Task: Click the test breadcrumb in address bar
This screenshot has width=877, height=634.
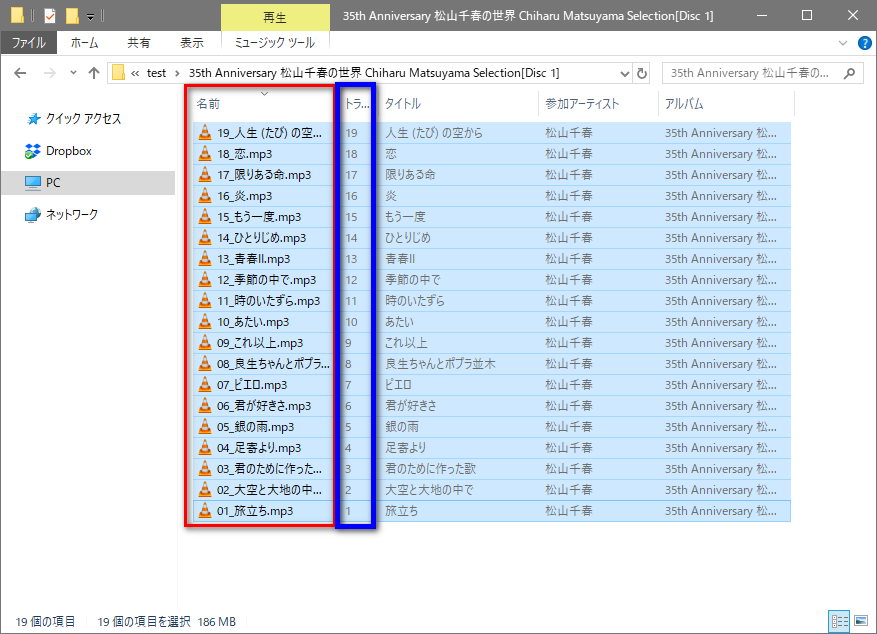Action: click(x=156, y=73)
